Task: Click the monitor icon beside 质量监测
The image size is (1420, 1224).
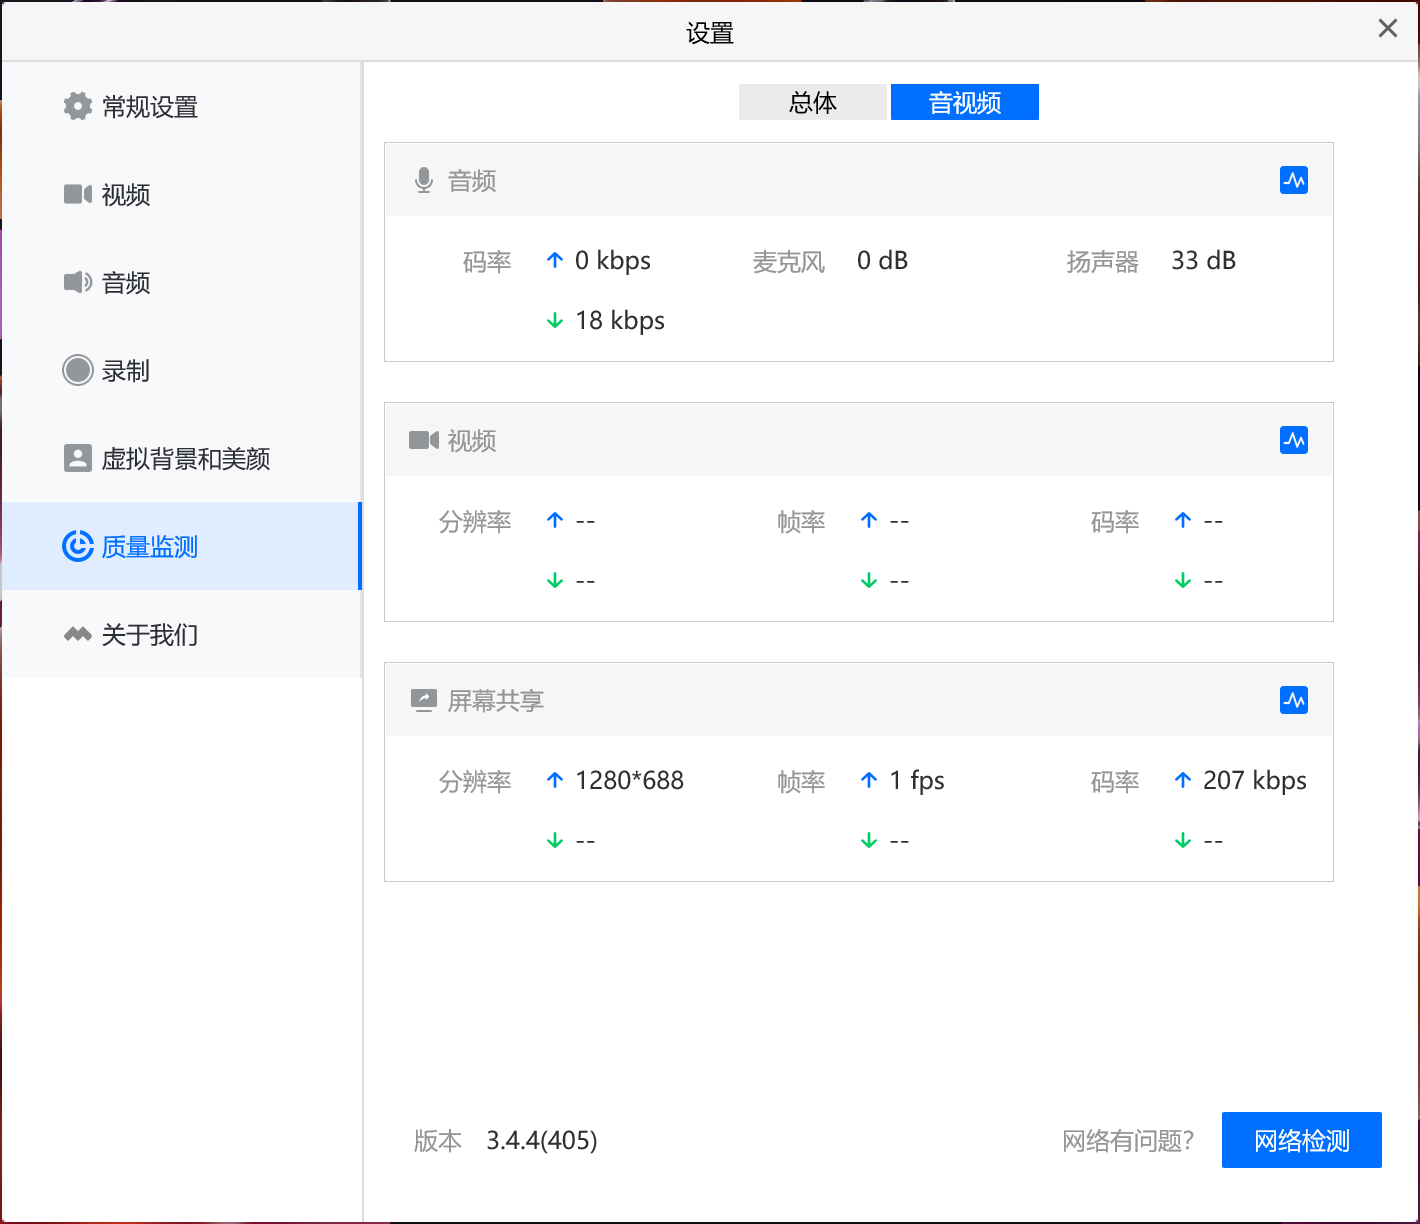Action: coord(78,546)
